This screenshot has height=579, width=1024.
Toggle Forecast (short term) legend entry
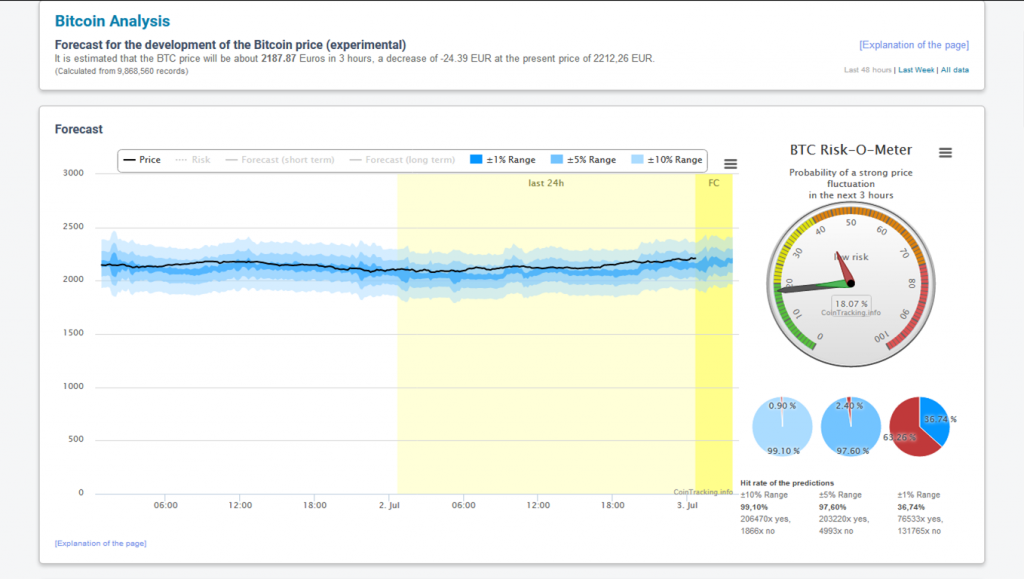tap(280, 160)
